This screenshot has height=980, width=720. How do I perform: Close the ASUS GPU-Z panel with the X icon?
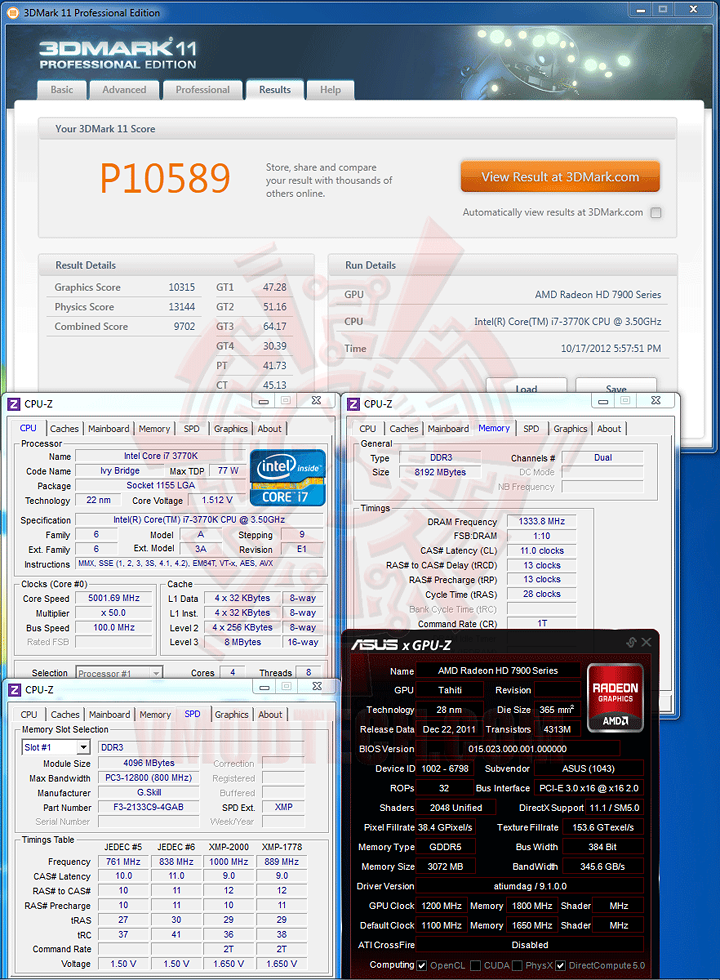(x=646, y=642)
